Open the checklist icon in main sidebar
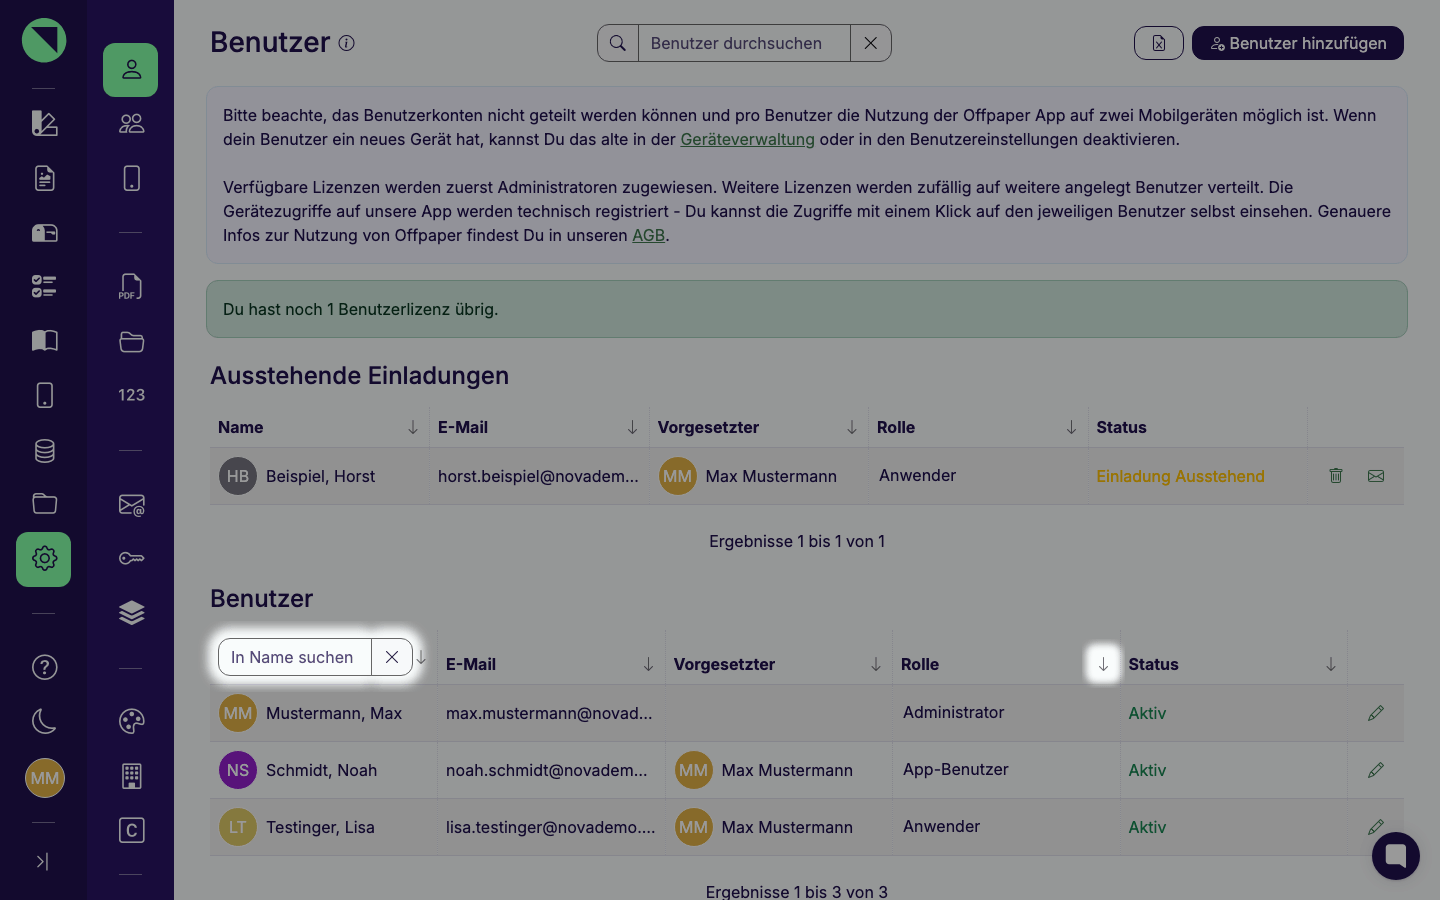This screenshot has width=1440, height=900. (x=44, y=287)
